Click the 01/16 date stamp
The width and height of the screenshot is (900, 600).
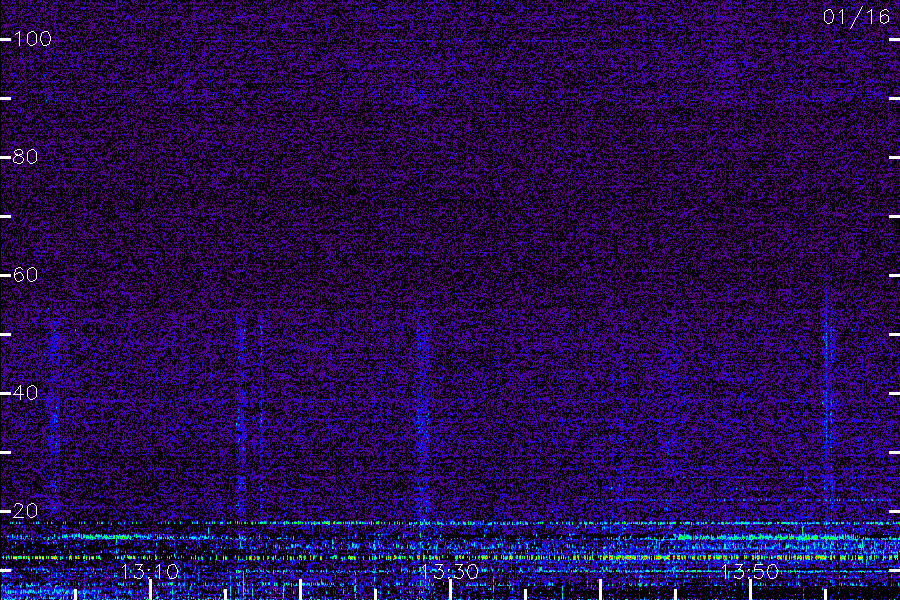tap(856, 17)
